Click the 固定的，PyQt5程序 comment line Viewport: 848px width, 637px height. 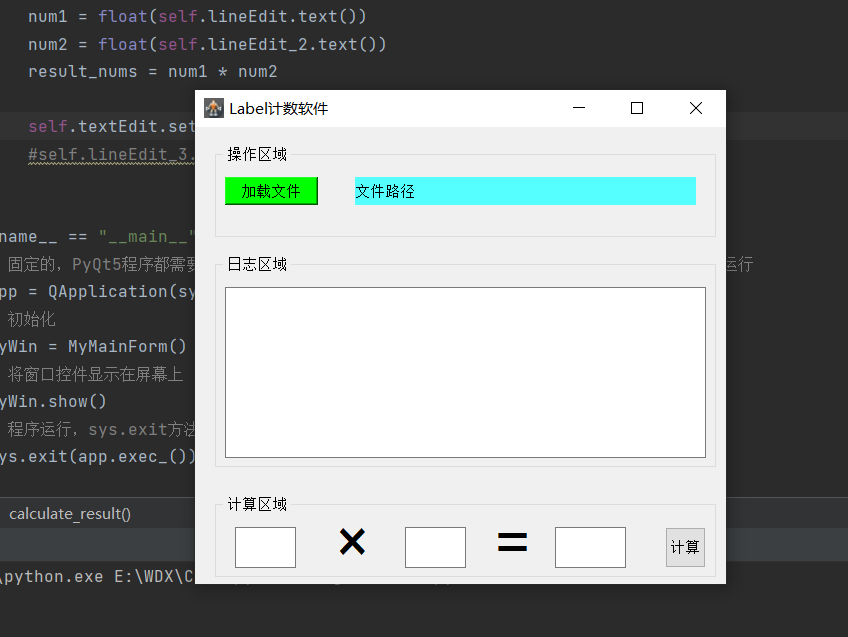coord(101,264)
